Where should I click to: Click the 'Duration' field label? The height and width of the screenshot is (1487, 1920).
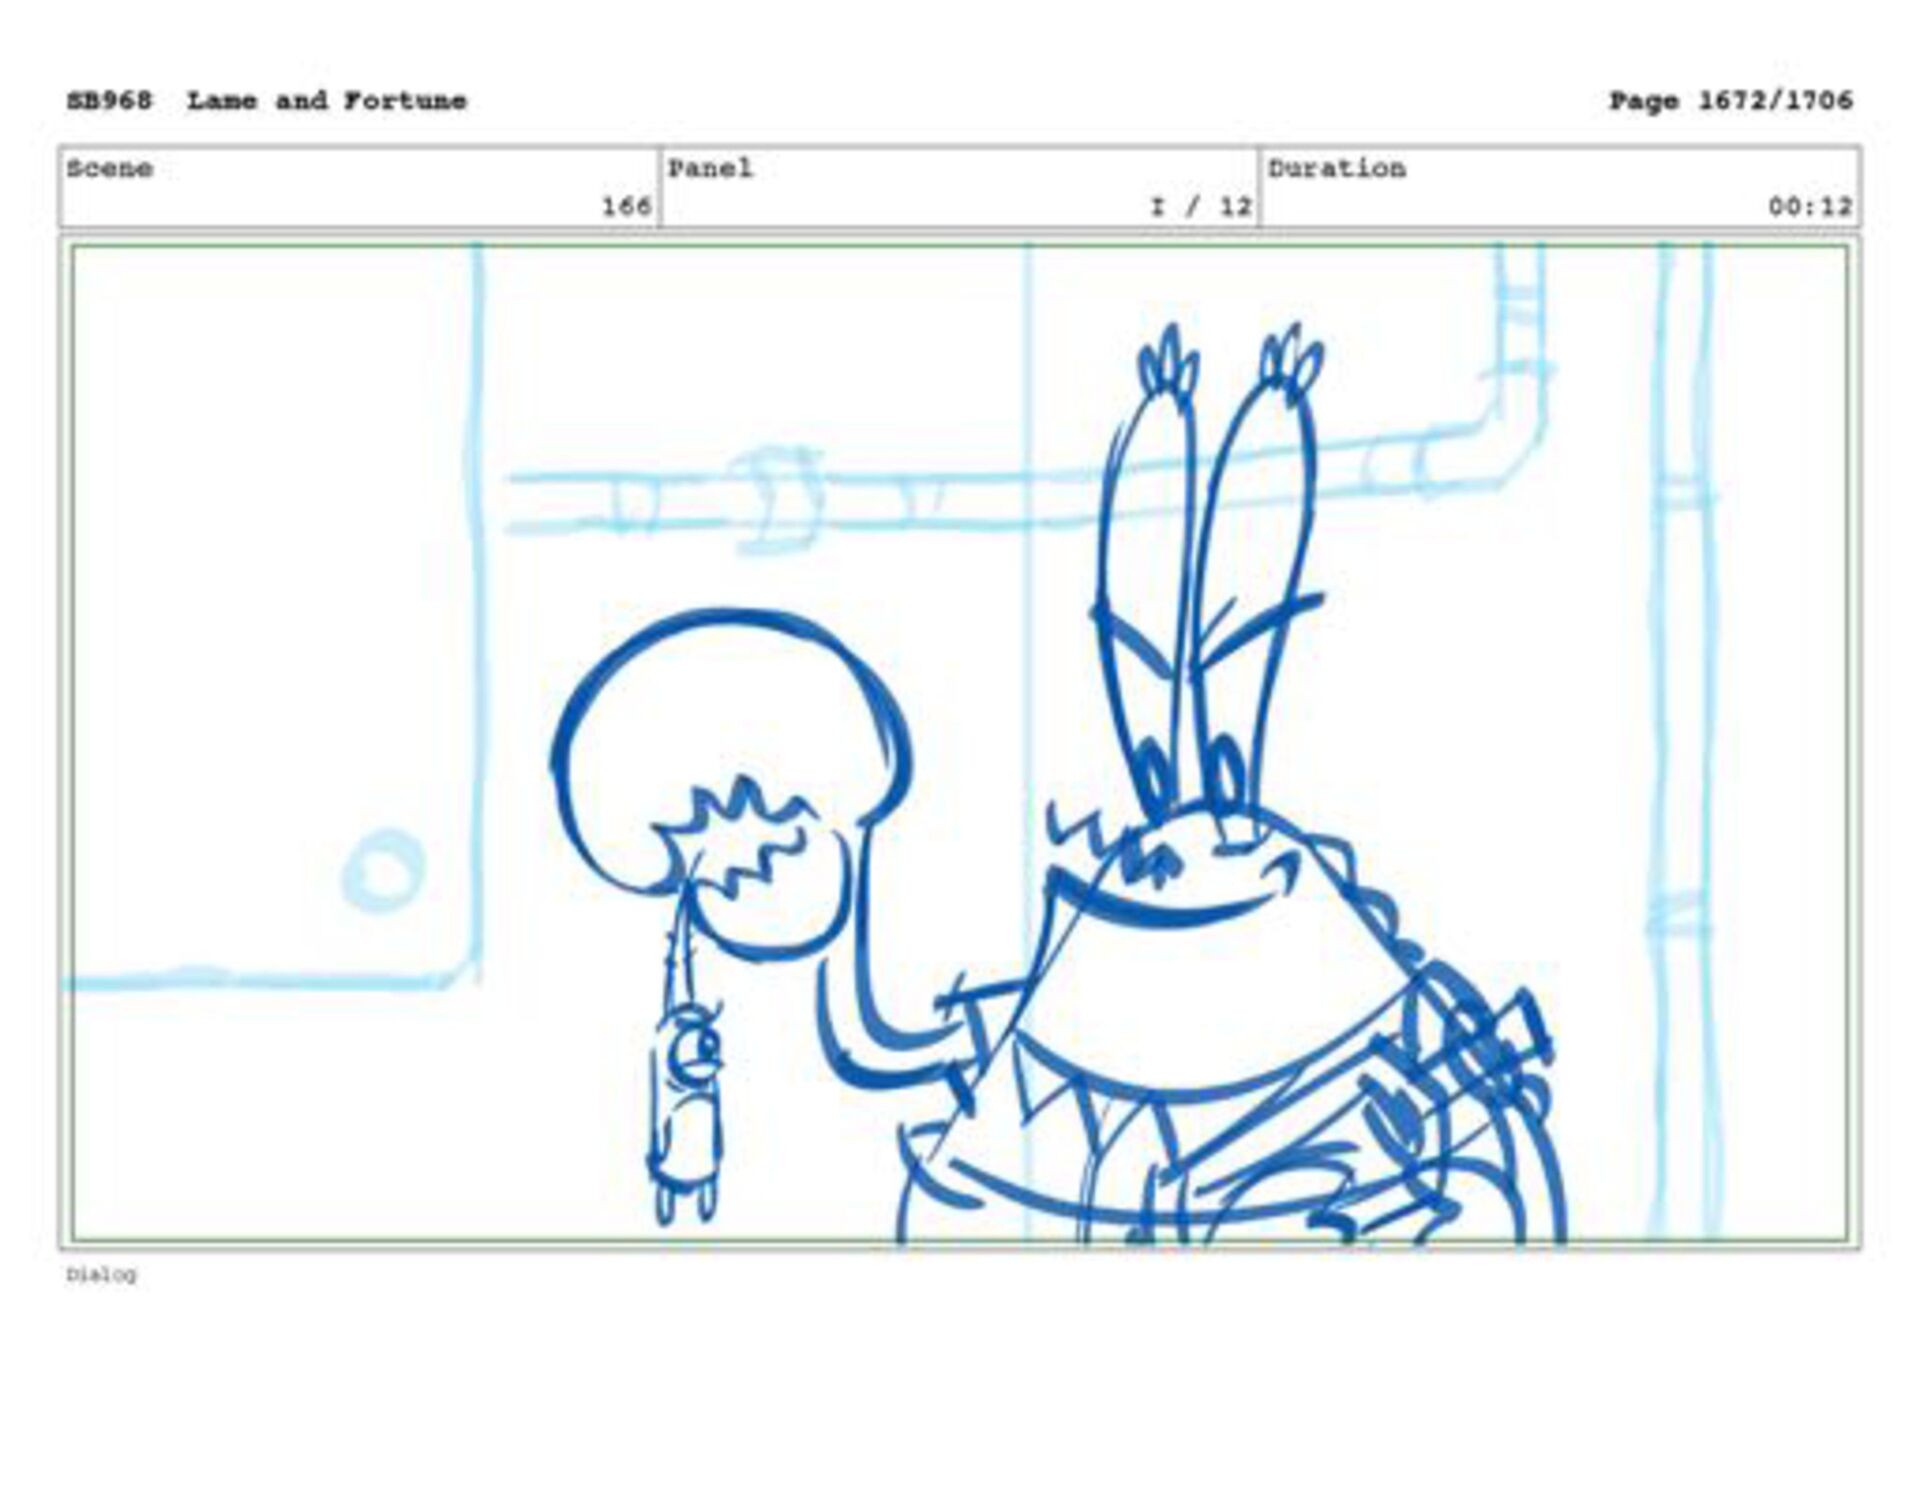coord(1337,168)
